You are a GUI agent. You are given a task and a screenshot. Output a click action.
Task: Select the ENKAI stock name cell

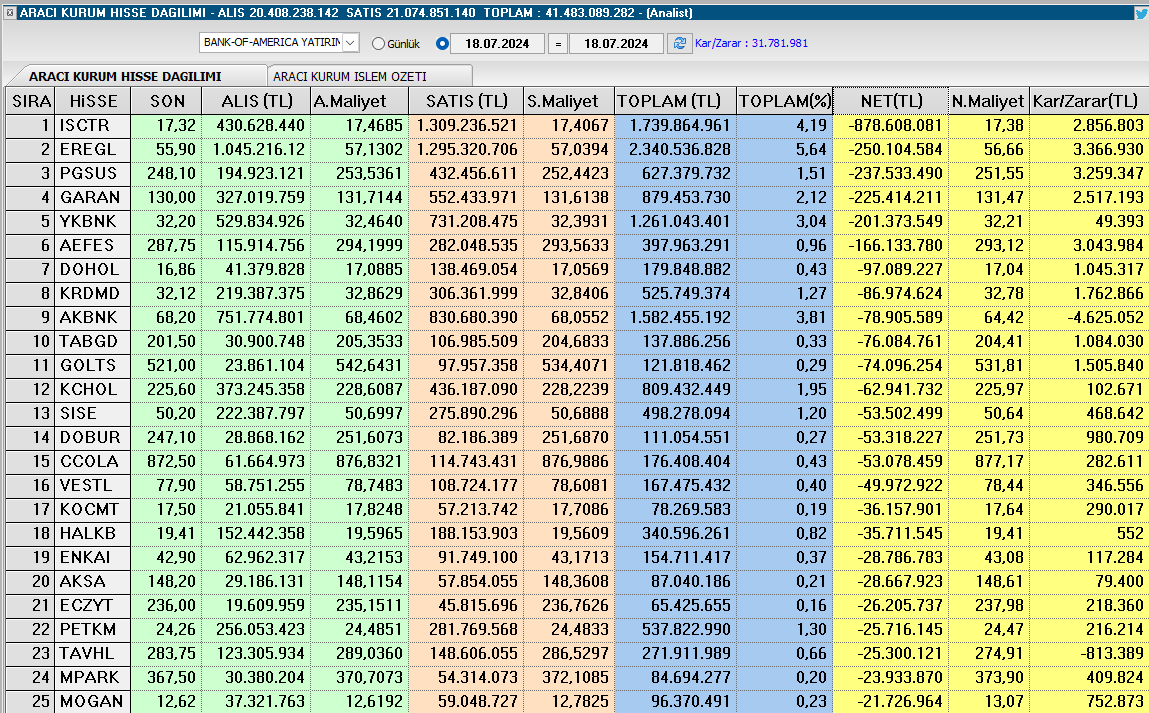pos(93,558)
